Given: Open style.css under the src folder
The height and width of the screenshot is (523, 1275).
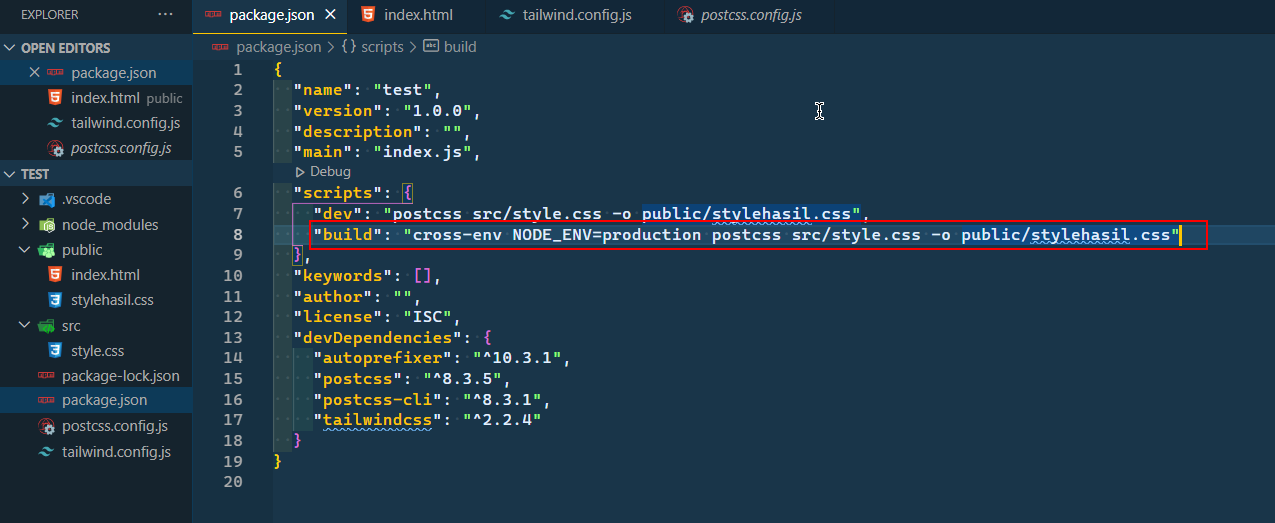Looking at the screenshot, I should click(97, 351).
